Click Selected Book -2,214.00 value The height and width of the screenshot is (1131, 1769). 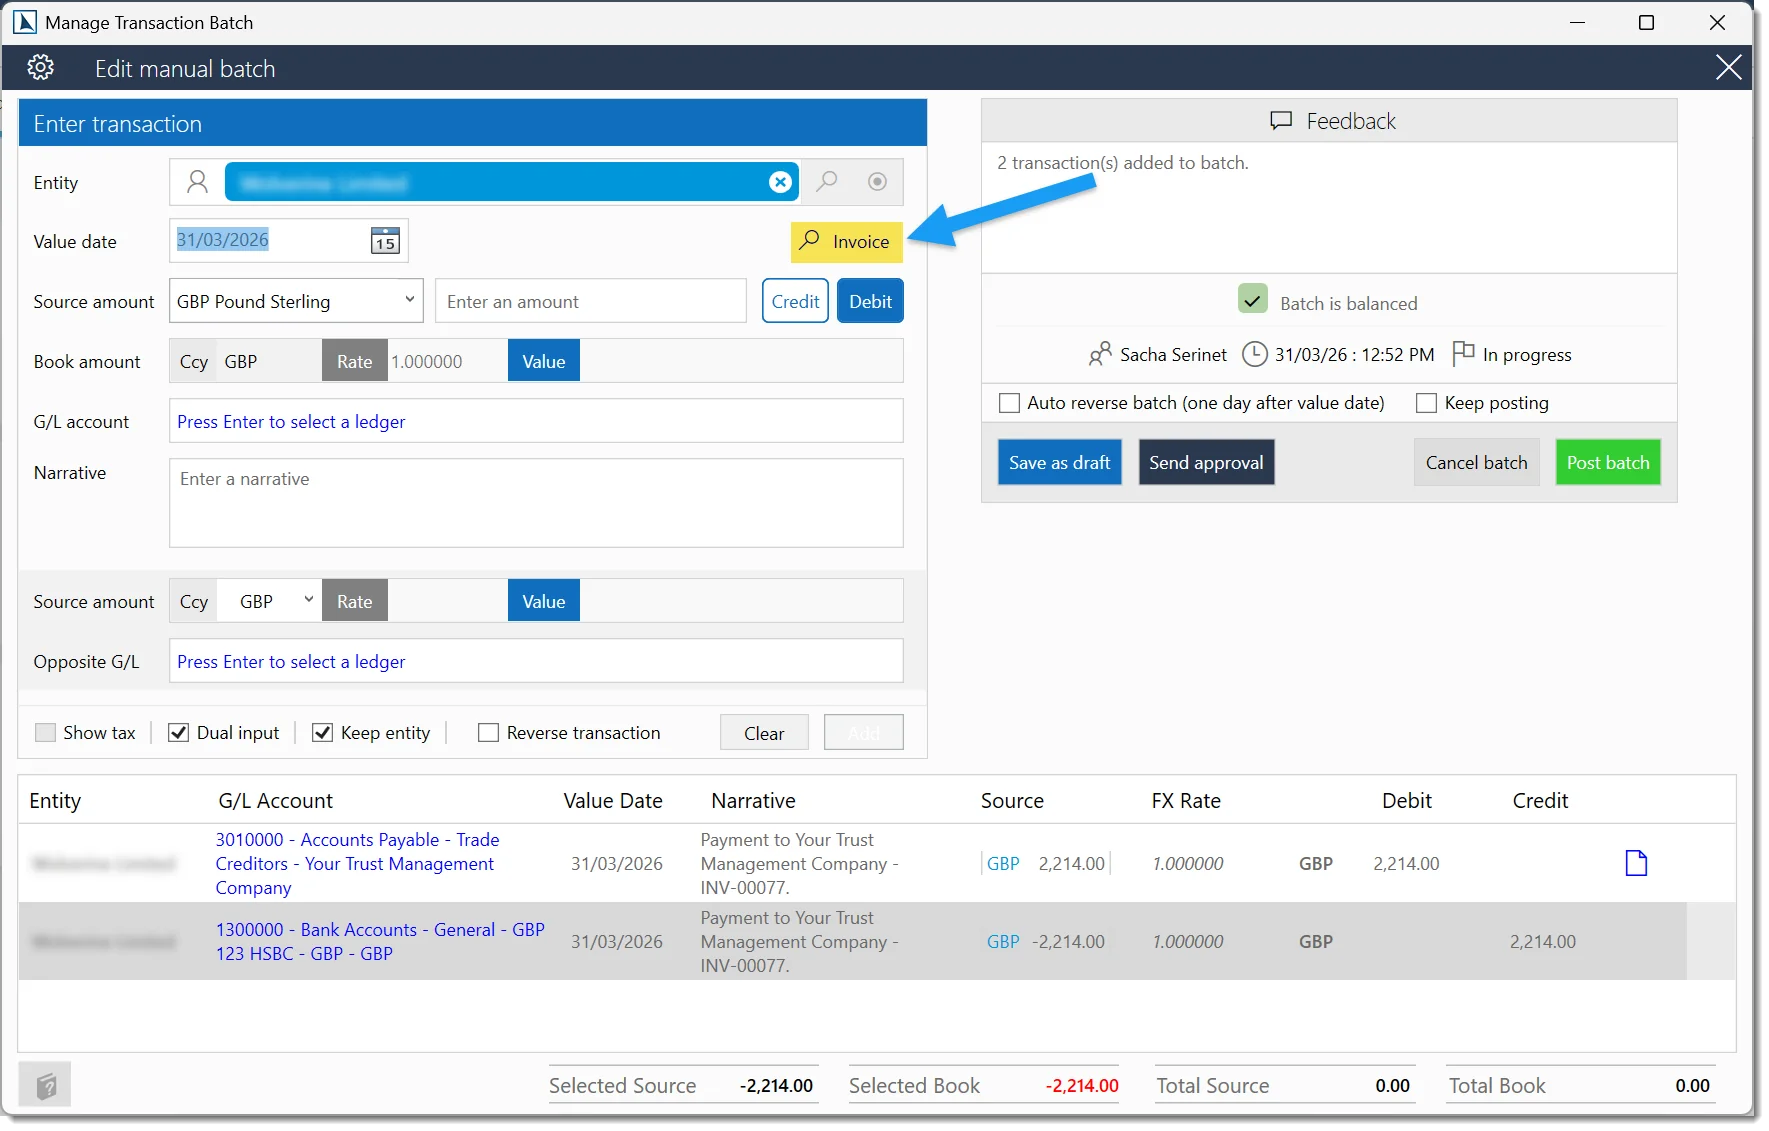[1082, 1085]
